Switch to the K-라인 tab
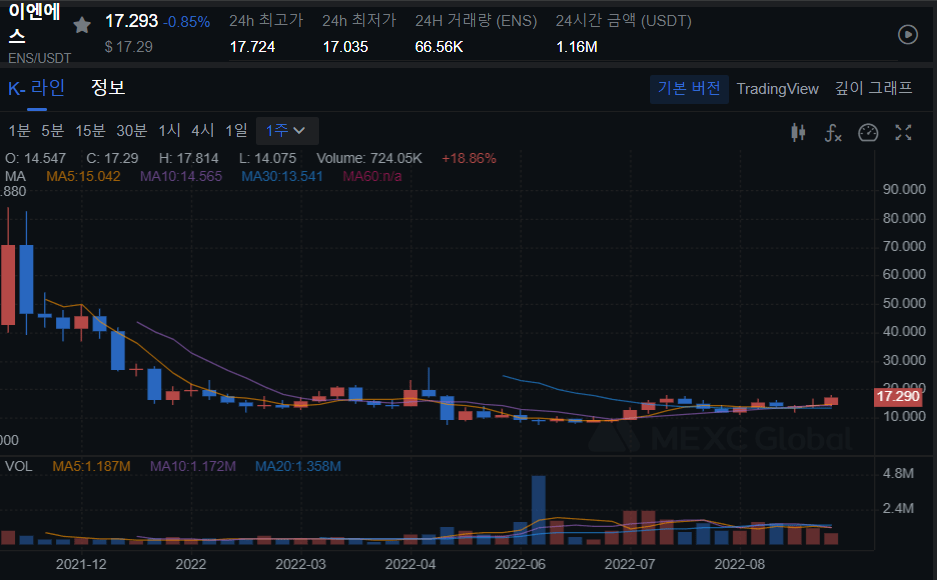Screen dimensions: 937x580 [x=36, y=88]
